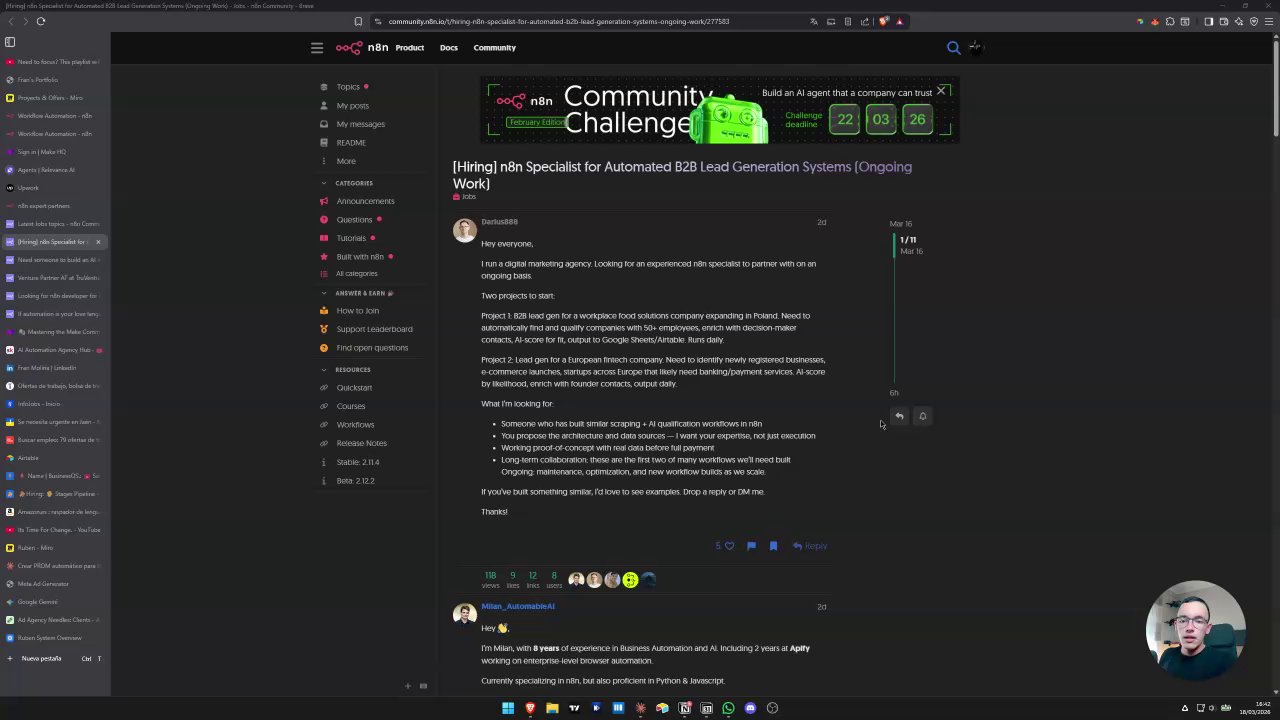Open Announcements category
Screen dimensions: 1280x720
pos(365,201)
